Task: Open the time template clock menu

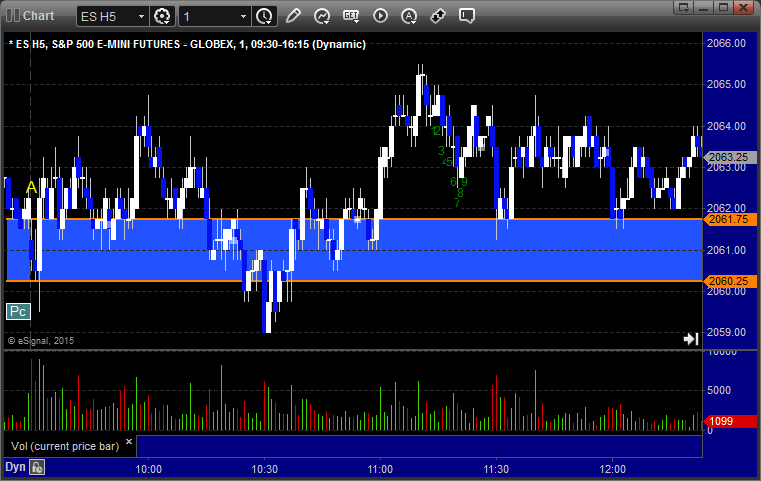Action: 264,16
